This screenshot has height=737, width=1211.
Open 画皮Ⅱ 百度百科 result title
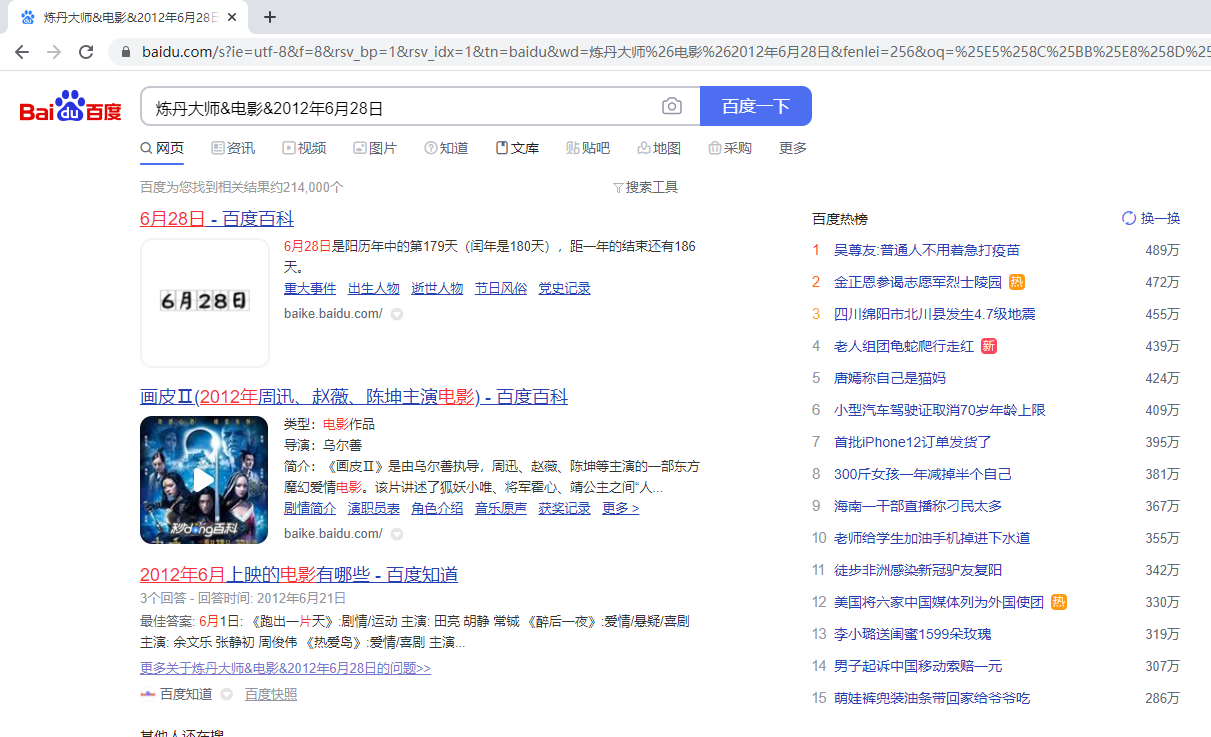click(x=354, y=397)
